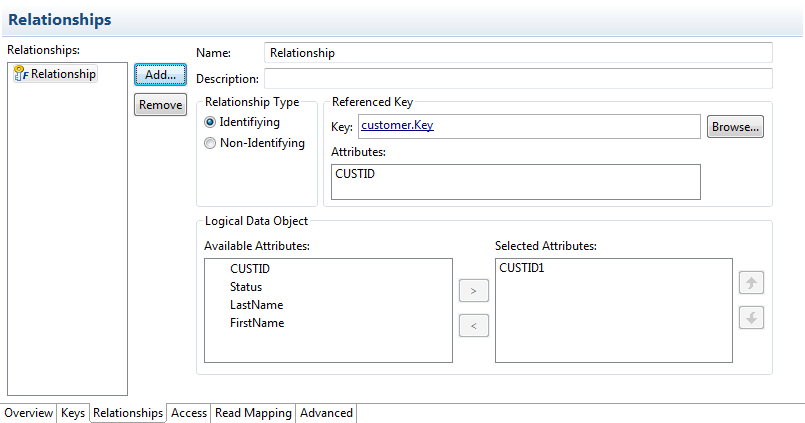Follow the customer.Key link
This screenshot has width=805, height=423.
point(397,126)
